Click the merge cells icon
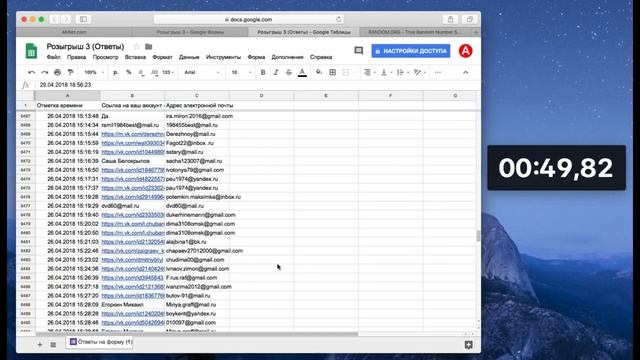The width and height of the screenshot is (640, 360). coord(346,72)
